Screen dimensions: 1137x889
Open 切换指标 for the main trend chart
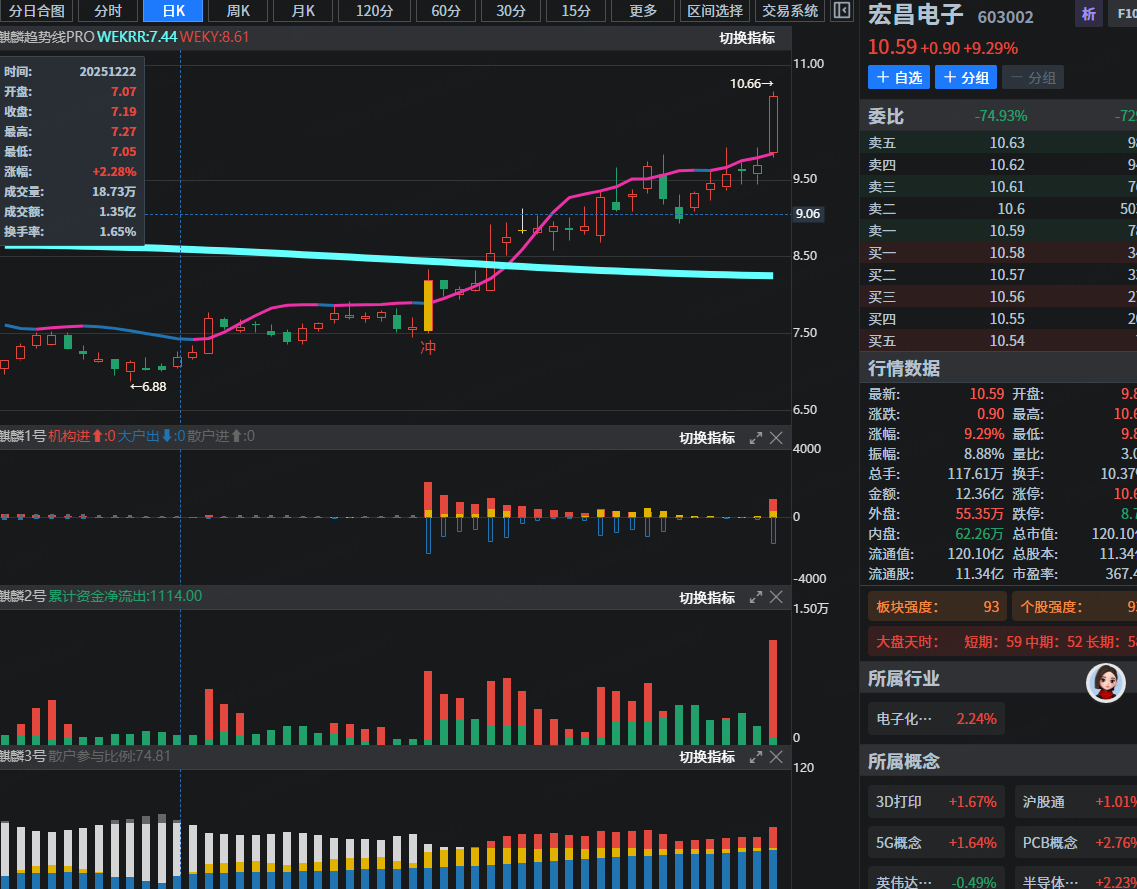[747, 38]
